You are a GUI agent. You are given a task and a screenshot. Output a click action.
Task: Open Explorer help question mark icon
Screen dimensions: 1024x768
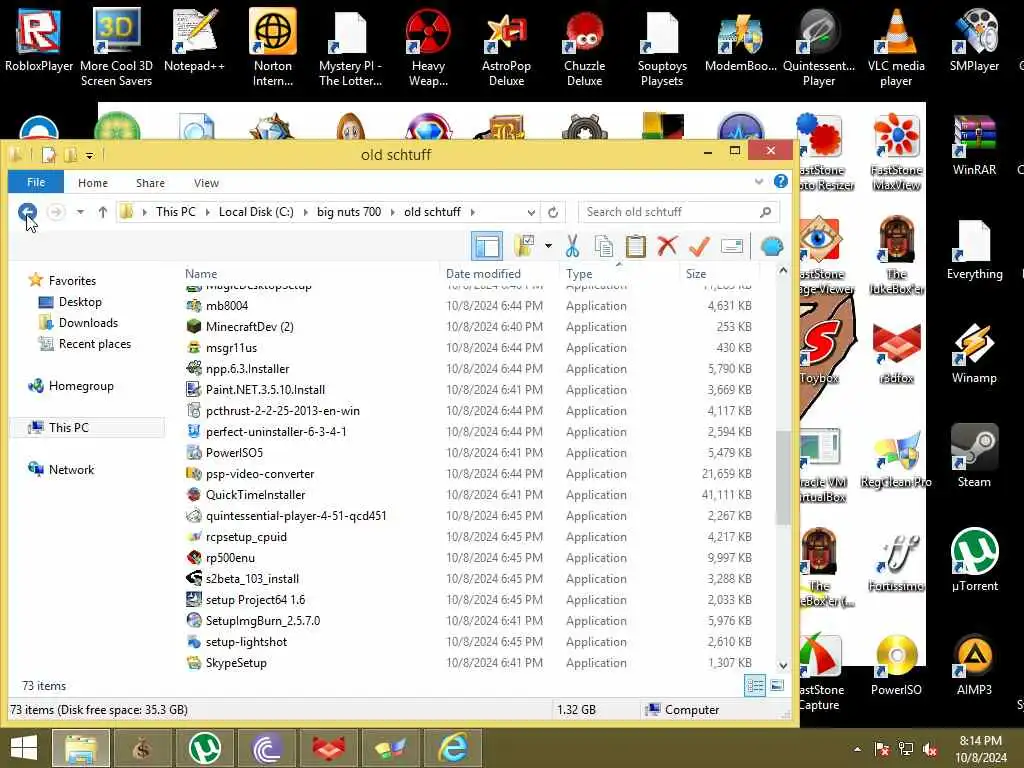(780, 182)
